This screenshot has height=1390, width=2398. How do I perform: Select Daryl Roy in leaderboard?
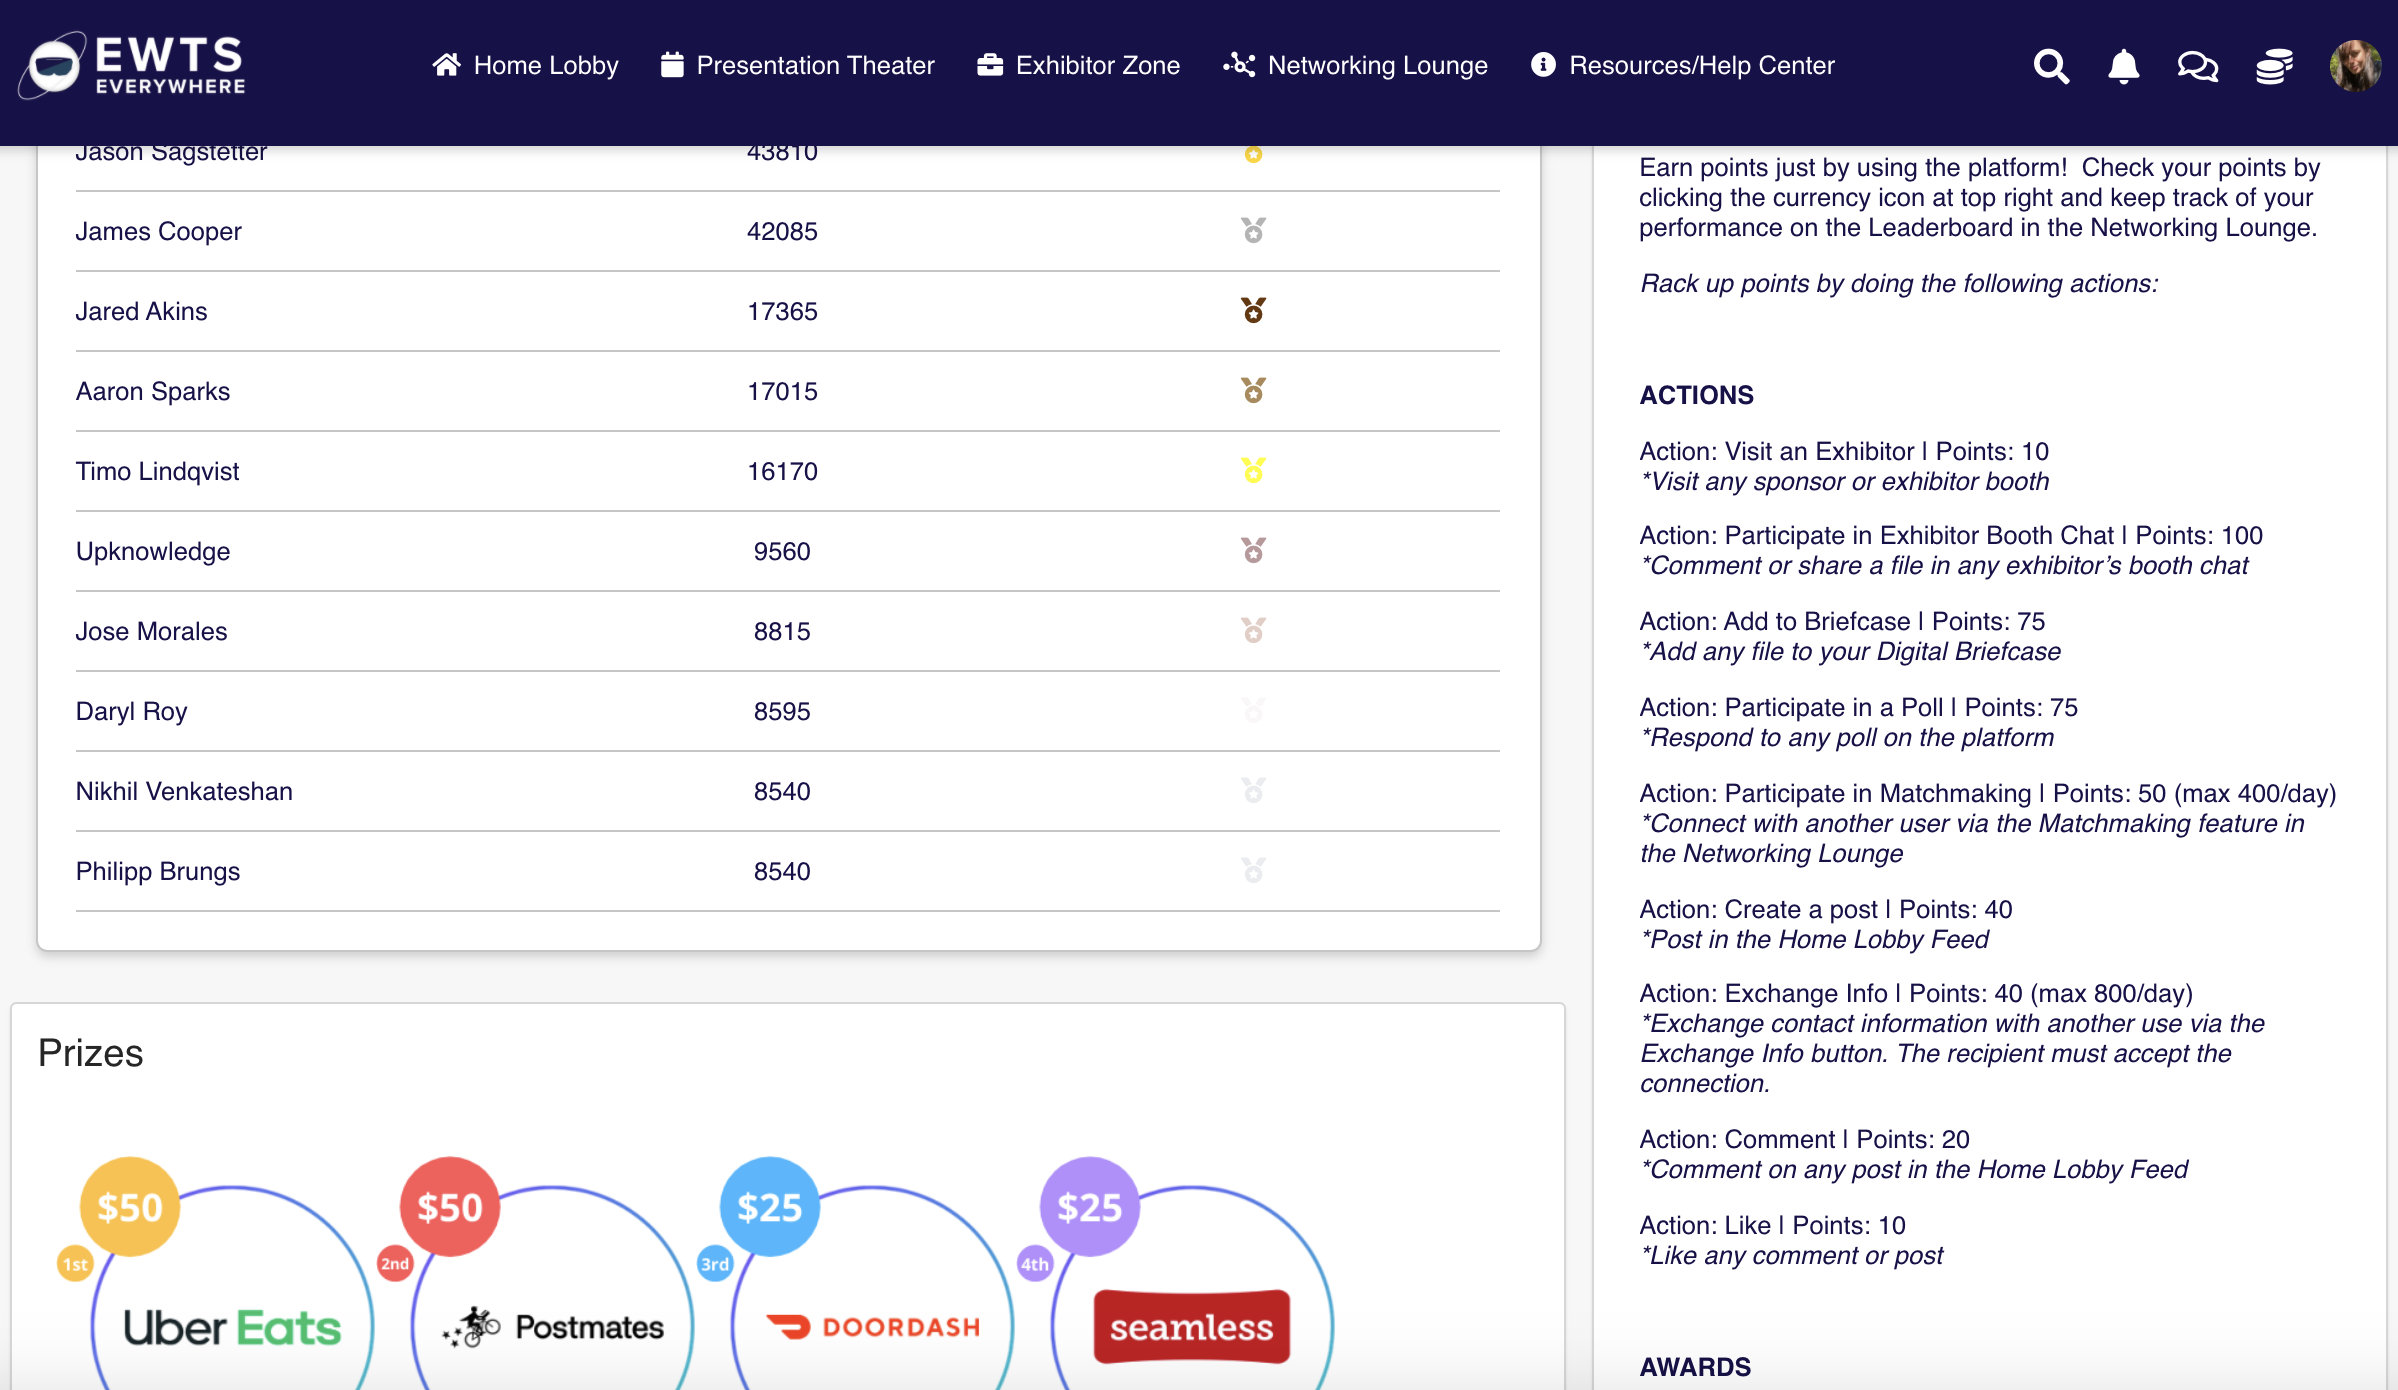(131, 711)
